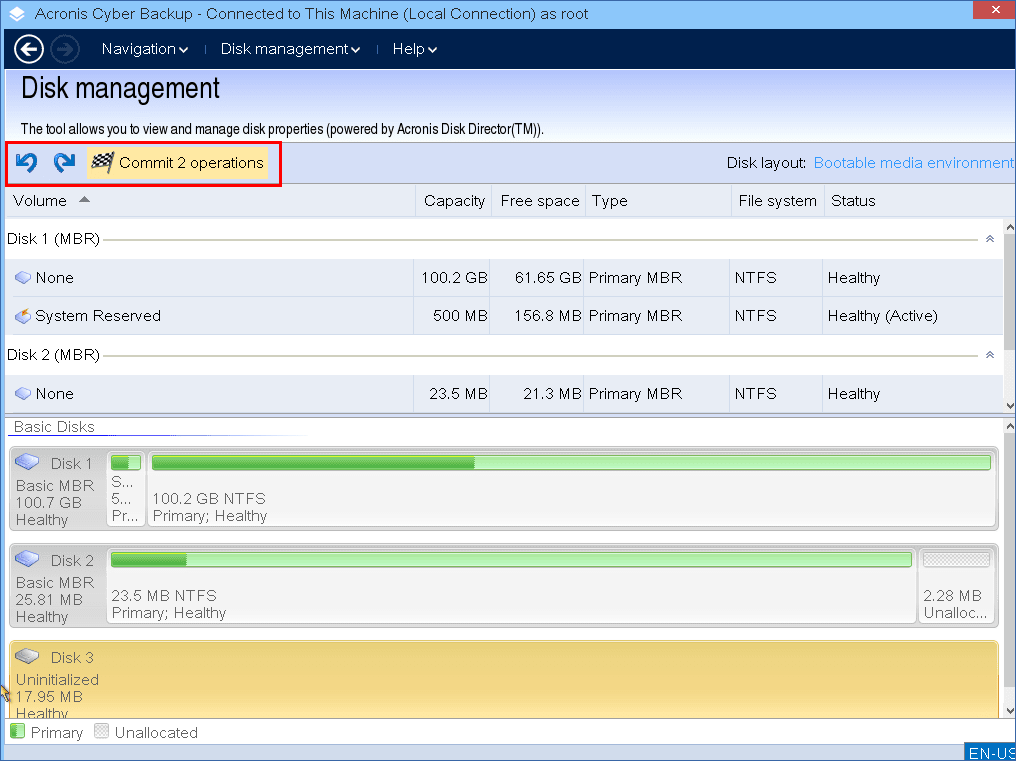
Task: Collapse the Disk 1 (MBR) section
Action: tap(989, 240)
